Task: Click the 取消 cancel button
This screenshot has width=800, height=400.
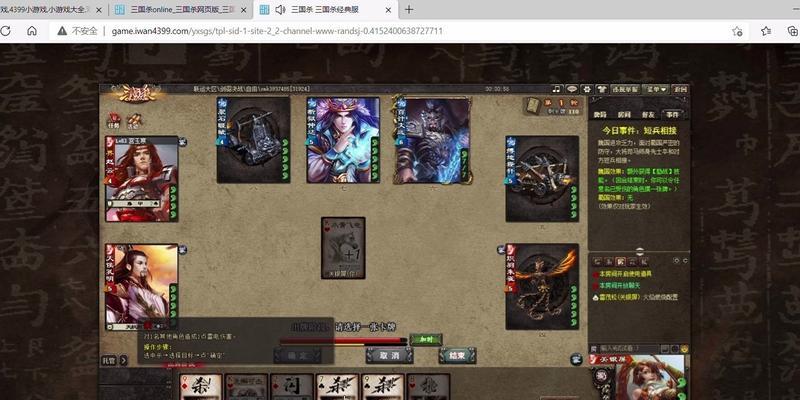Action: 389,356
